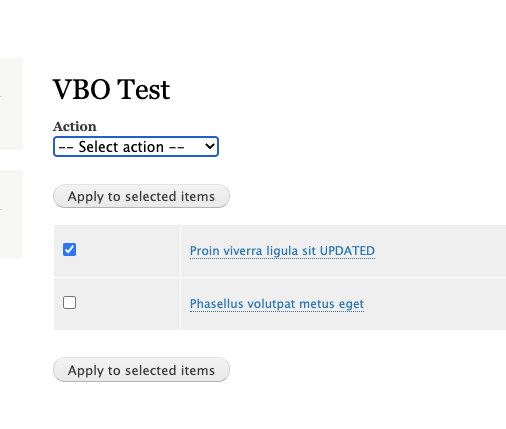Click the lower gray sidebar block
The height and width of the screenshot is (429, 506).
[11, 214]
